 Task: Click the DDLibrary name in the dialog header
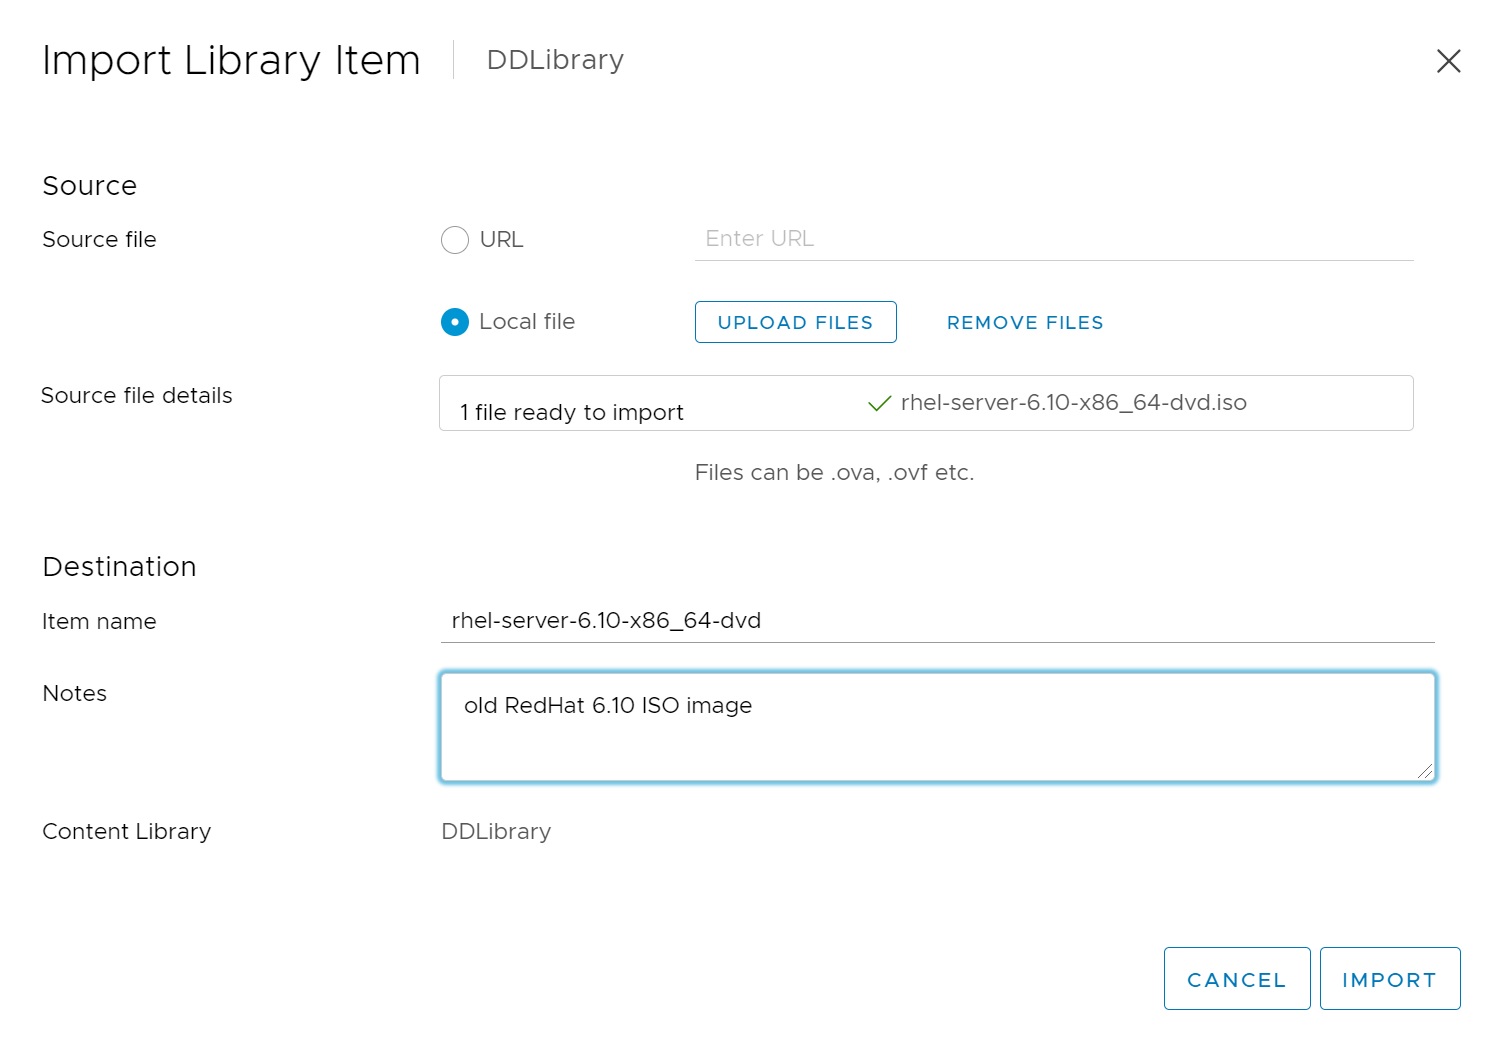coord(555,60)
